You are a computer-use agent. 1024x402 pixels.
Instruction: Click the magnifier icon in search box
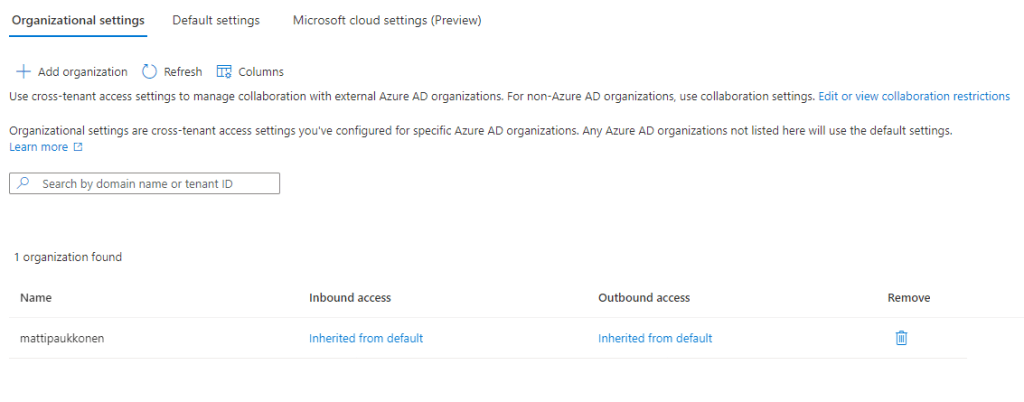(24, 184)
